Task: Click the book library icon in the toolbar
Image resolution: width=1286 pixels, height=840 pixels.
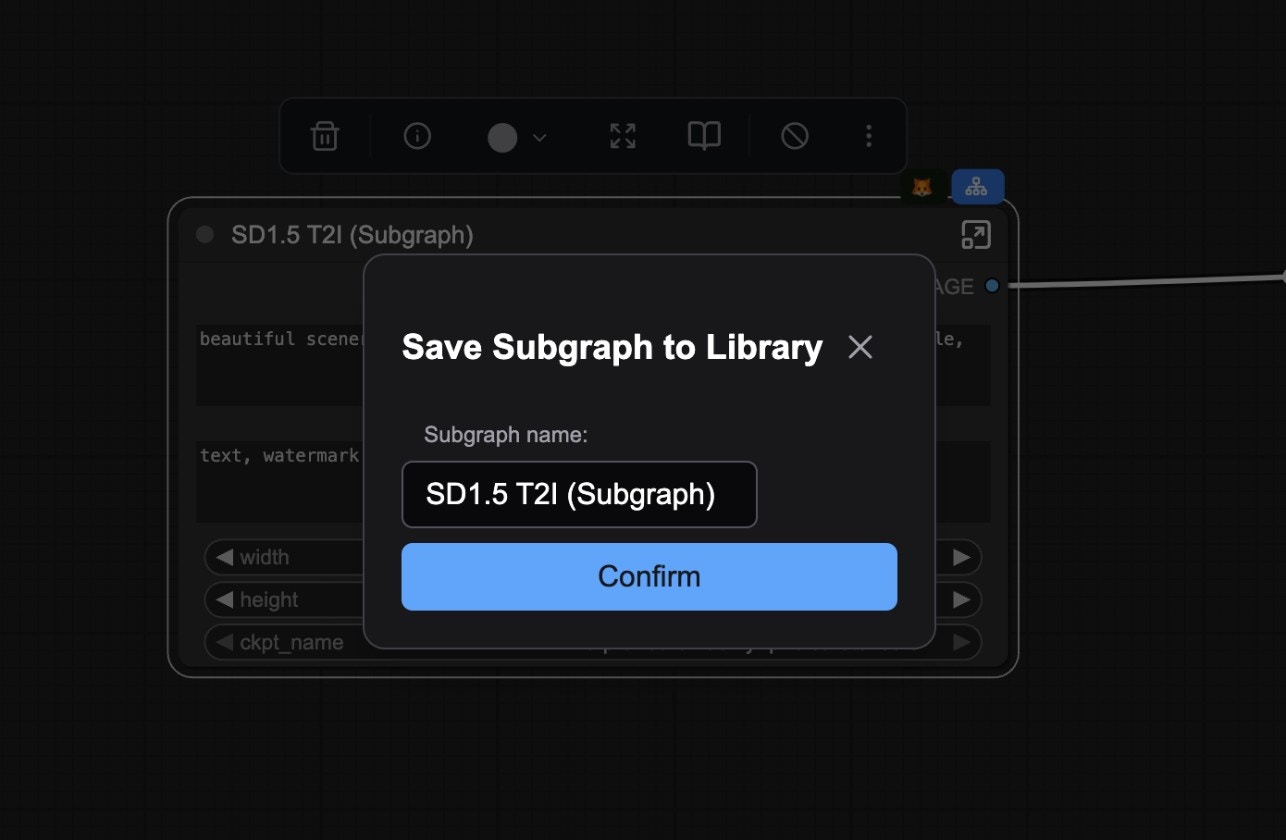Action: (703, 136)
